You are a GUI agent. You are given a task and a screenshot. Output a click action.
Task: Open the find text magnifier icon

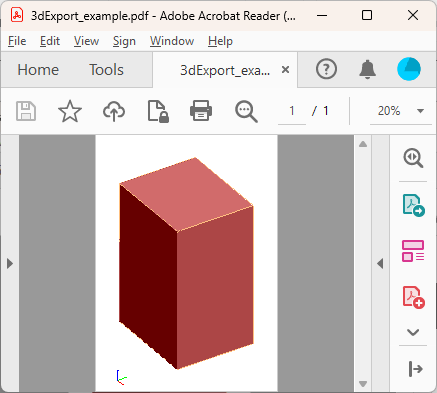[x=246, y=111]
